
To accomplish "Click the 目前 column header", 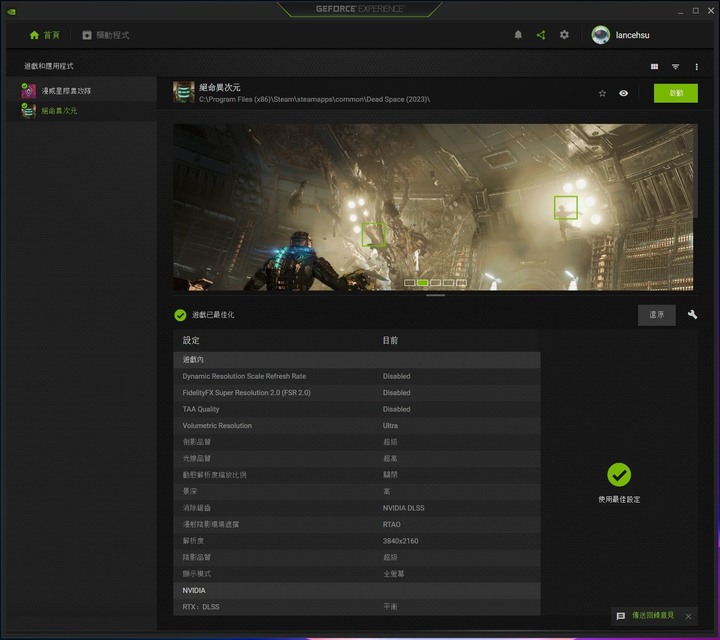I will tap(390, 341).
